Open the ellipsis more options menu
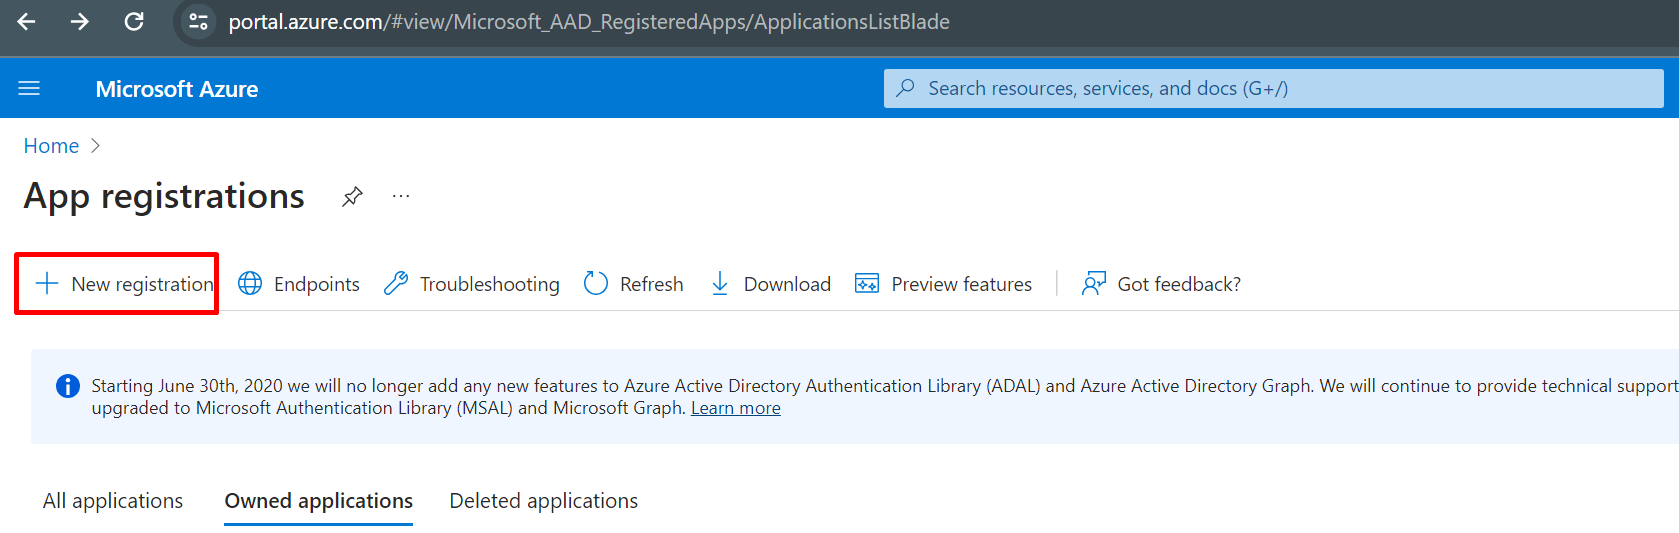Image resolution: width=1679 pixels, height=533 pixels. (401, 197)
